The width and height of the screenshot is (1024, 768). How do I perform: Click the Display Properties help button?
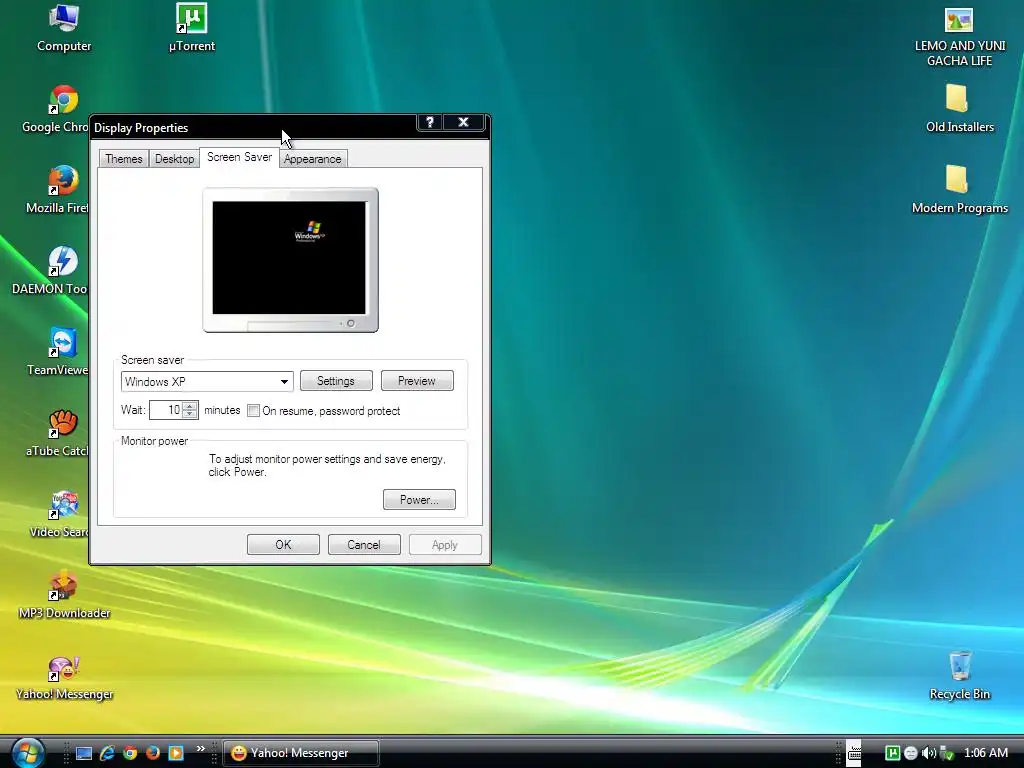tap(430, 122)
